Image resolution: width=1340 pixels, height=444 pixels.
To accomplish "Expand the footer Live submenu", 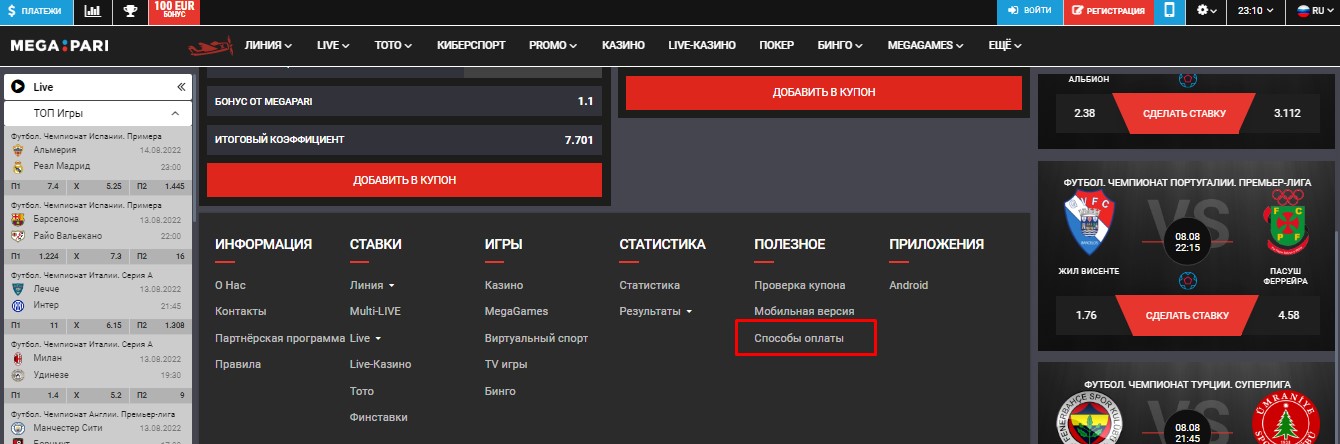I will [365, 338].
